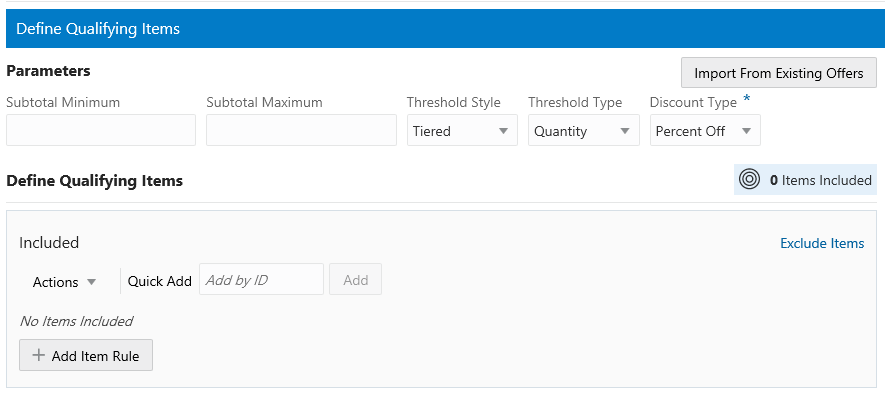The height and width of the screenshot is (397, 885).
Task: Focus the Subtotal Maximum field
Action: (301, 130)
